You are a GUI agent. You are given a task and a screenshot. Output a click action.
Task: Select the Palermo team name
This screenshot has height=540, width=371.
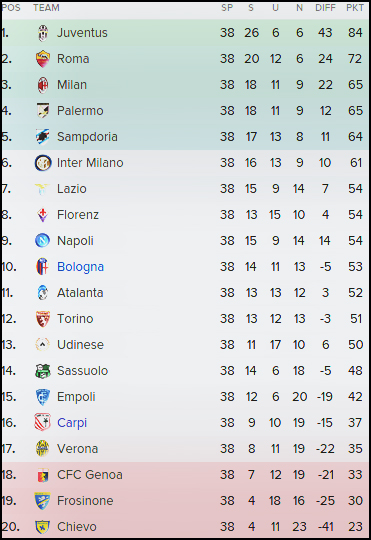click(80, 111)
